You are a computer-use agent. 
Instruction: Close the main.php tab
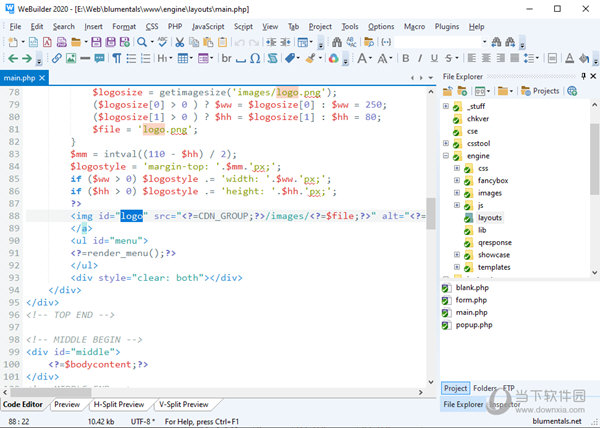click(x=42, y=78)
